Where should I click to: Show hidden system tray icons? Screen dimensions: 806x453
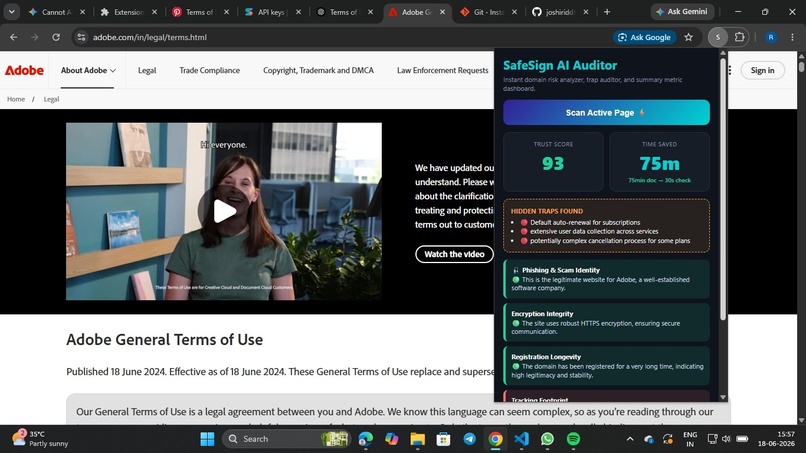coord(630,439)
